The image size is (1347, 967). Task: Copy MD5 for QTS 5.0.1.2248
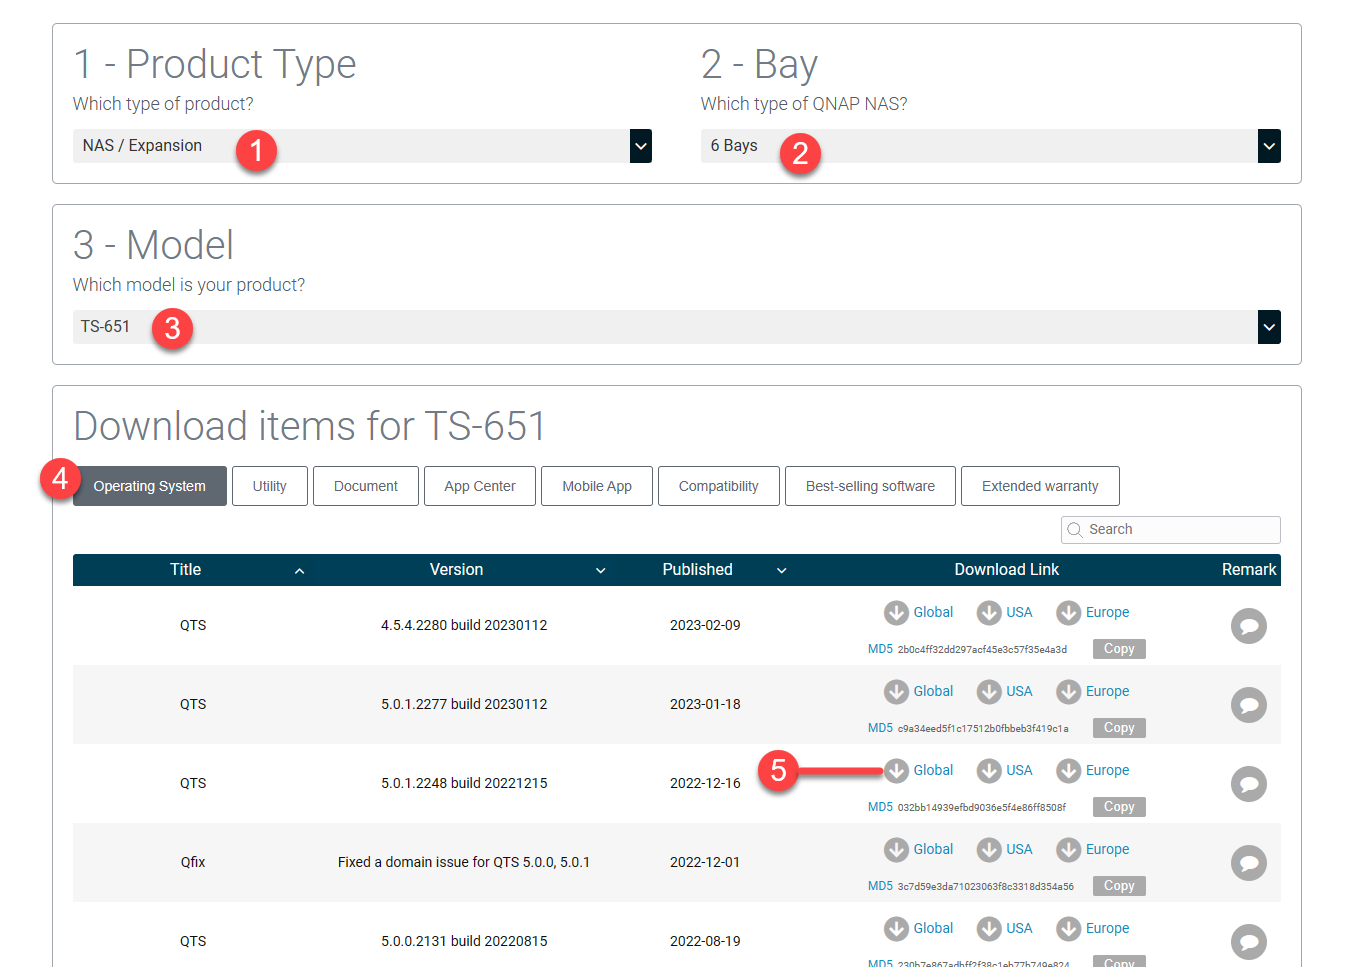click(1119, 807)
